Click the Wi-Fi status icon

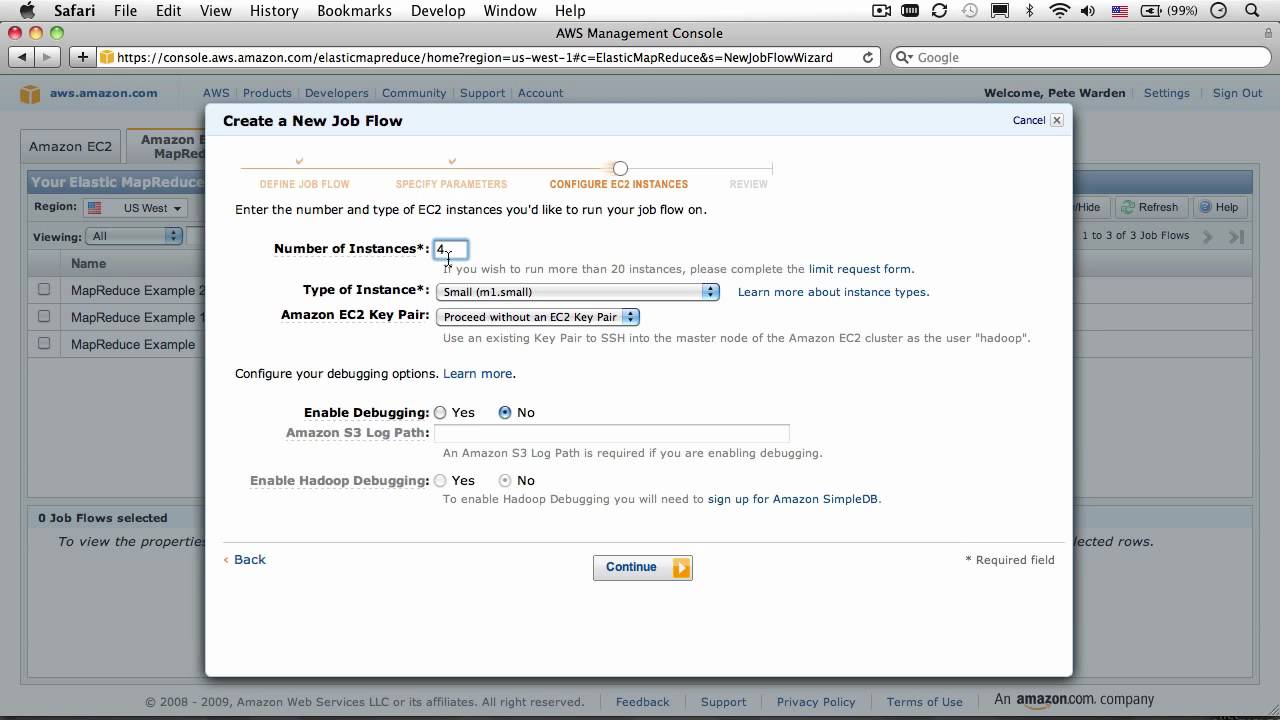1059,11
